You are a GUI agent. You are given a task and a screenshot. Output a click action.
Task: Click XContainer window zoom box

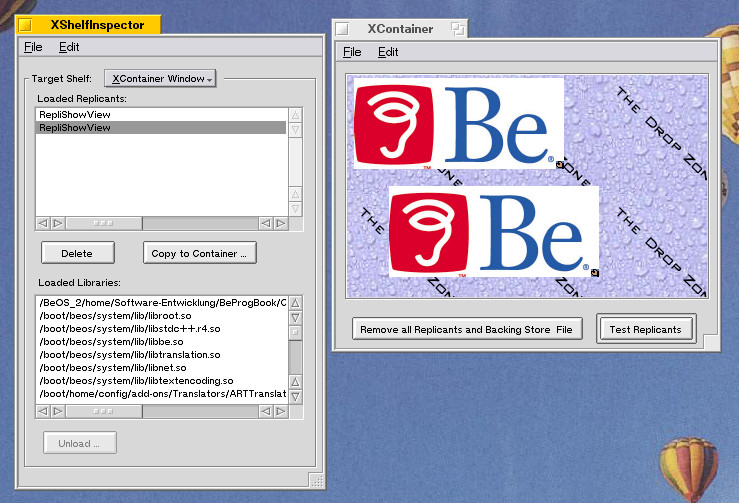(x=458, y=29)
